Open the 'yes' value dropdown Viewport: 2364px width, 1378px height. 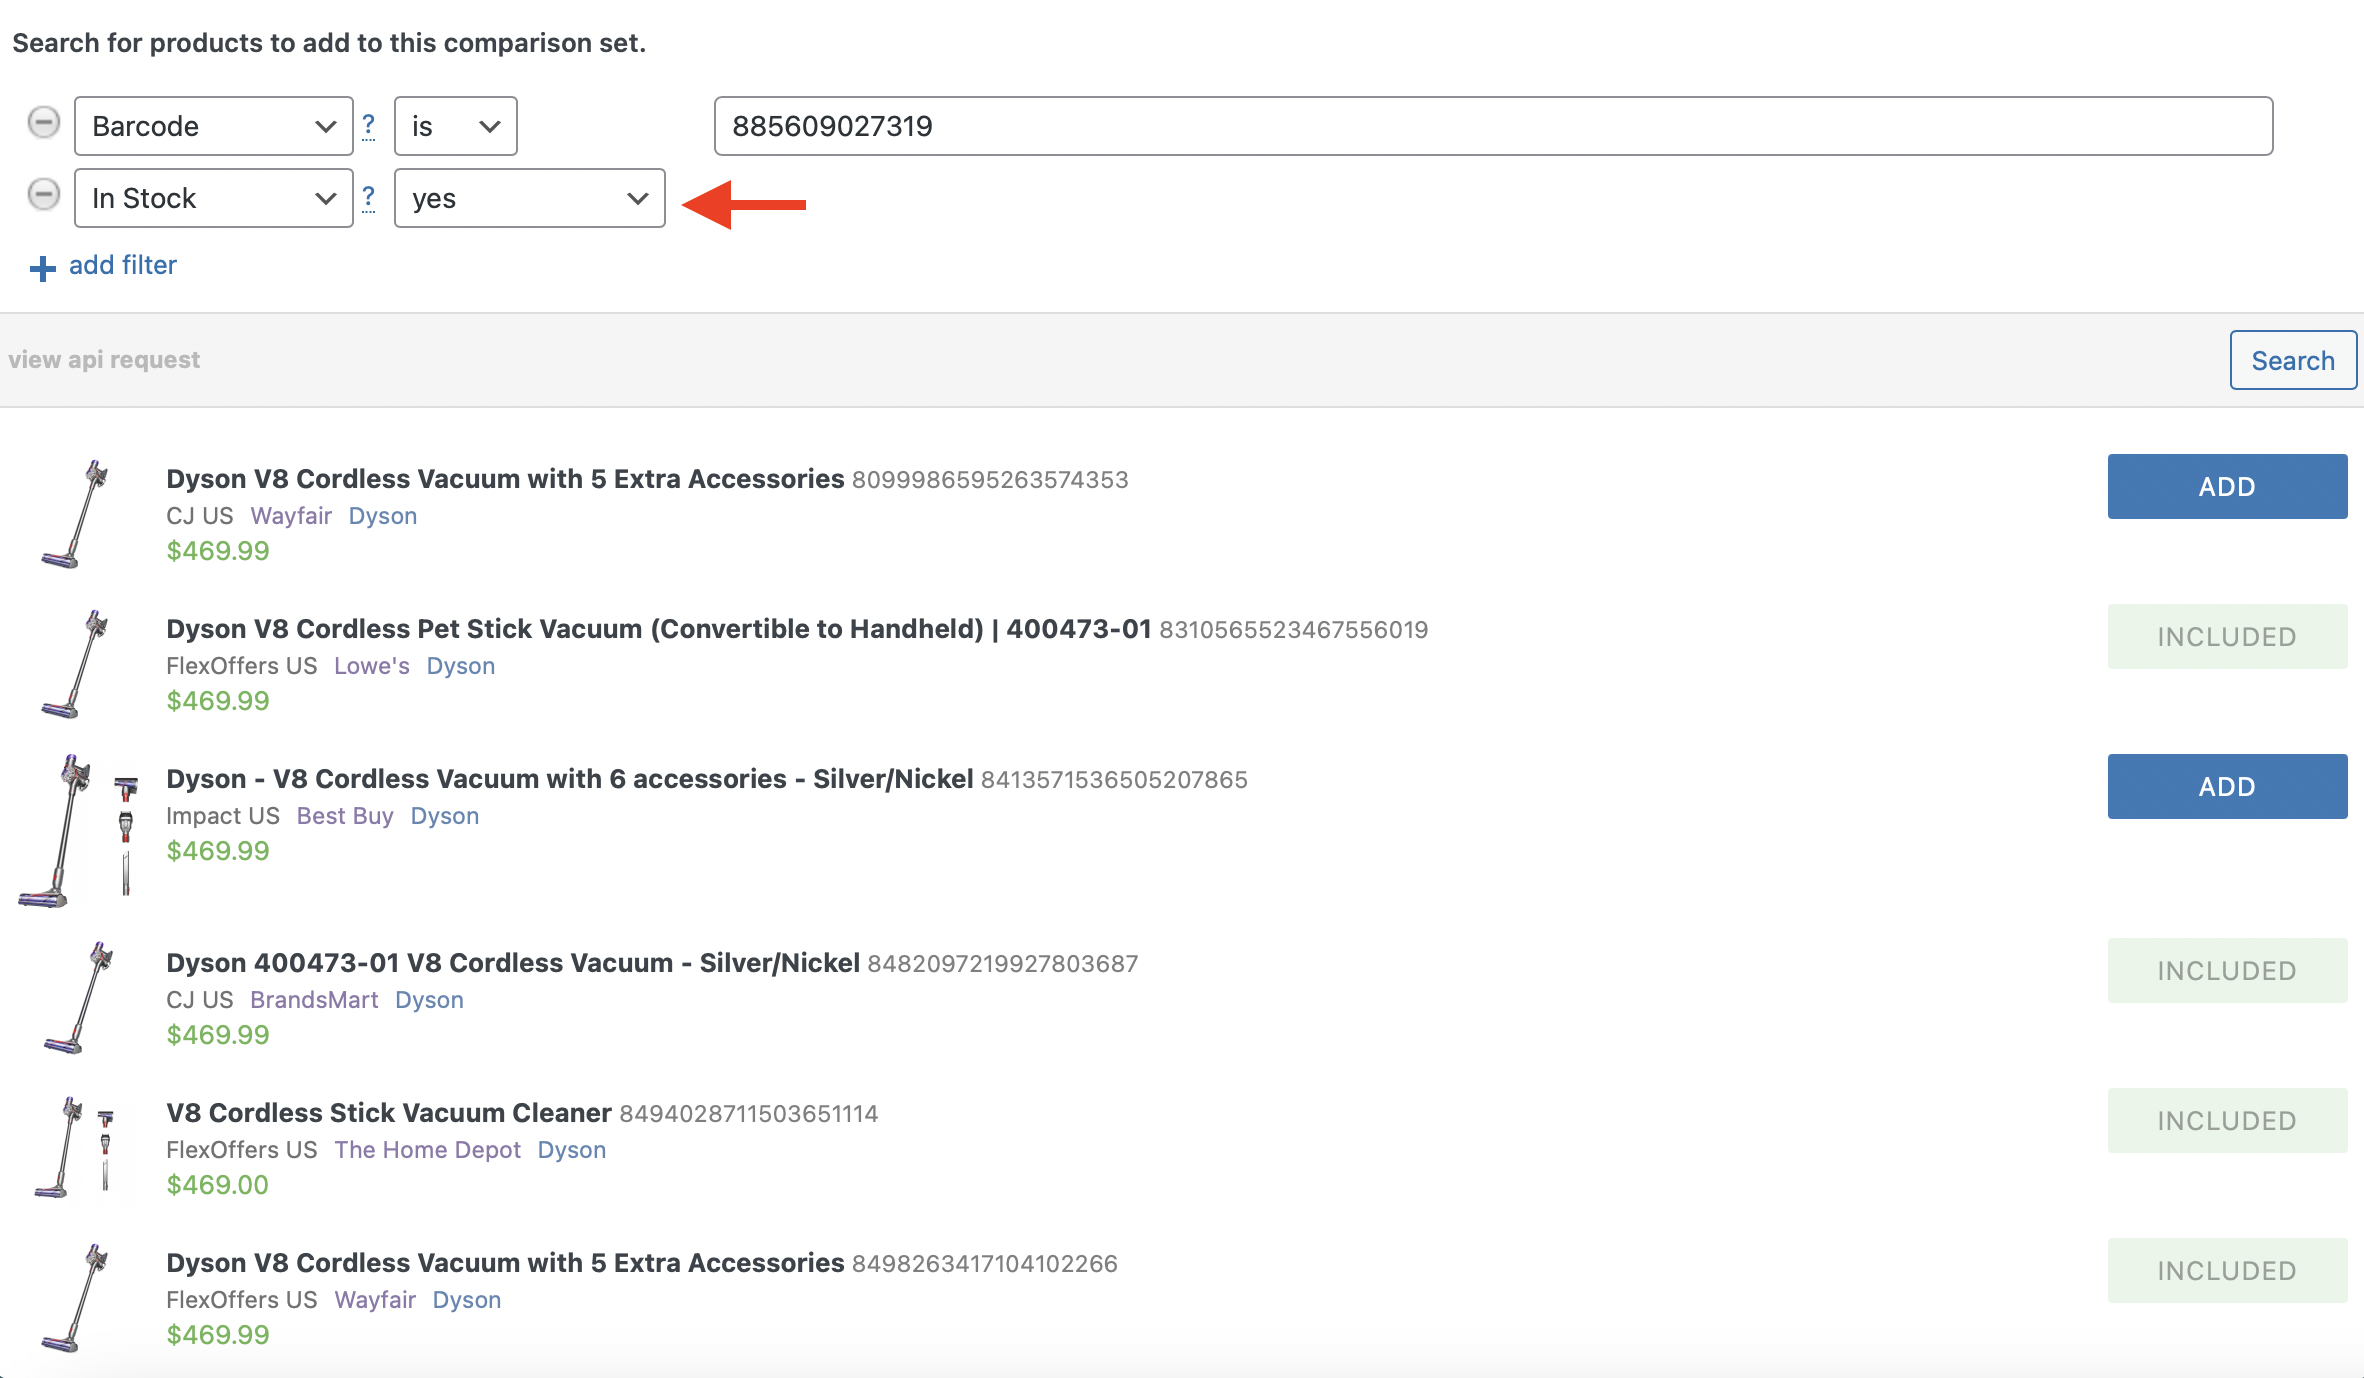click(x=530, y=198)
